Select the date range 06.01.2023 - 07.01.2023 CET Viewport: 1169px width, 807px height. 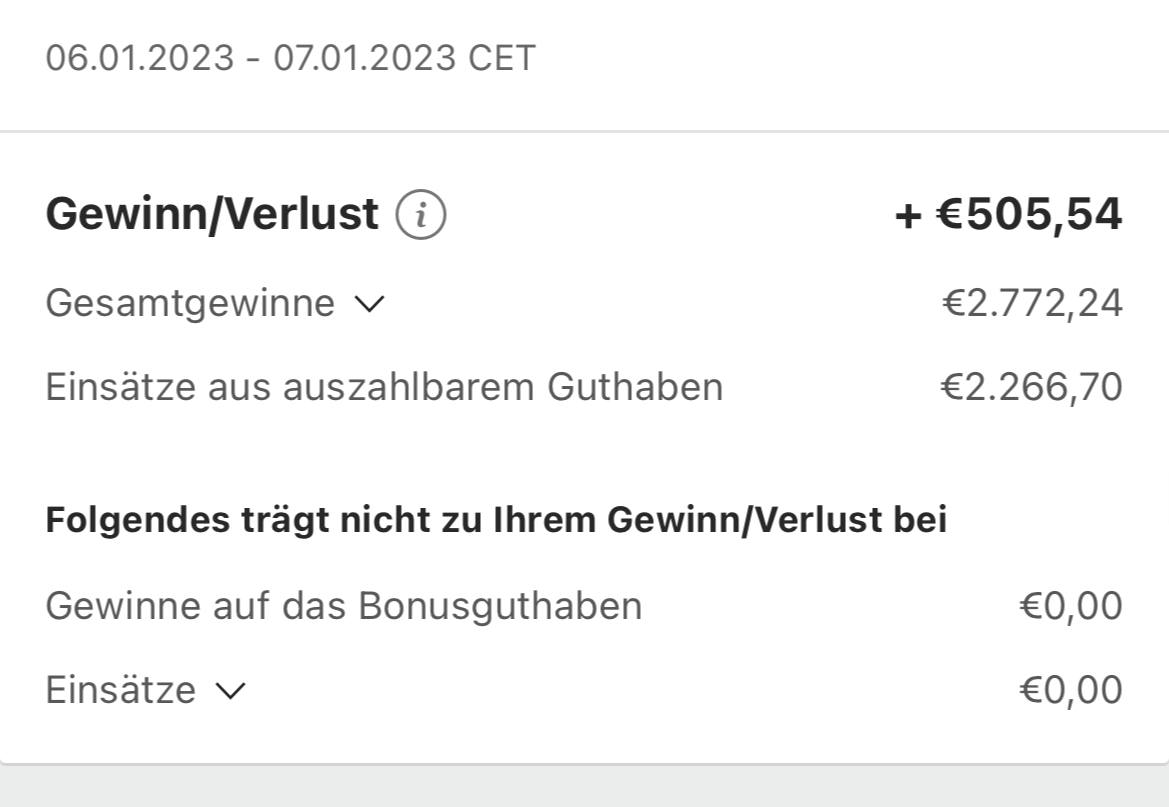291,58
